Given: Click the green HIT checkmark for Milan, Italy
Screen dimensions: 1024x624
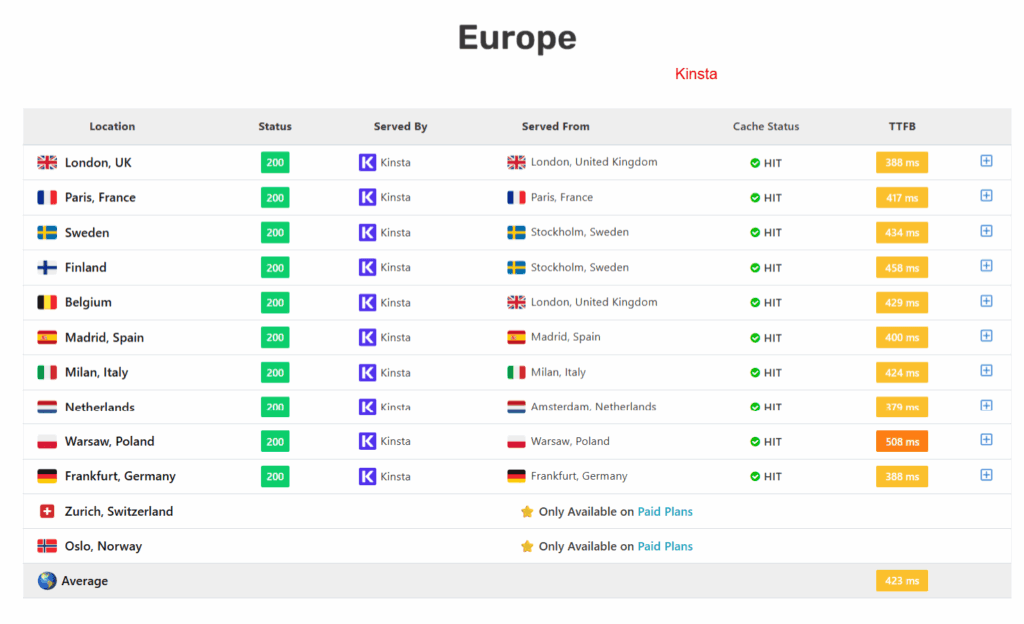Looking at the screenshot, I should pyautogui.click(x=753, y=372).
